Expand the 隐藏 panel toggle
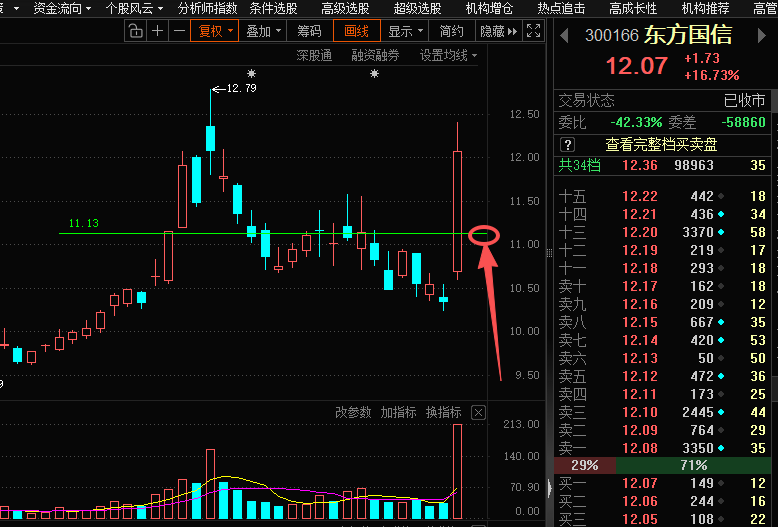 [499, 31]
